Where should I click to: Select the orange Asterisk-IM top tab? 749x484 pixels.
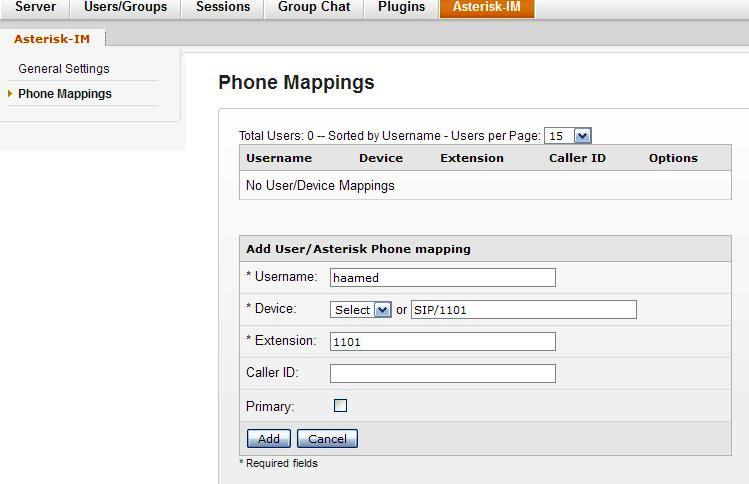487,7
